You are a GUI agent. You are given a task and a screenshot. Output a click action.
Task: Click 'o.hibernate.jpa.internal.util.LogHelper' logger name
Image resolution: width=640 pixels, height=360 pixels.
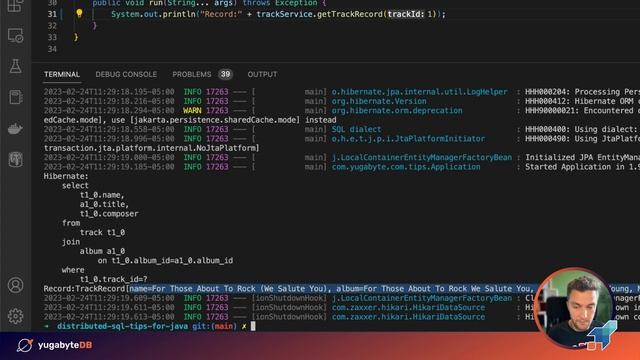click(419, 92)
